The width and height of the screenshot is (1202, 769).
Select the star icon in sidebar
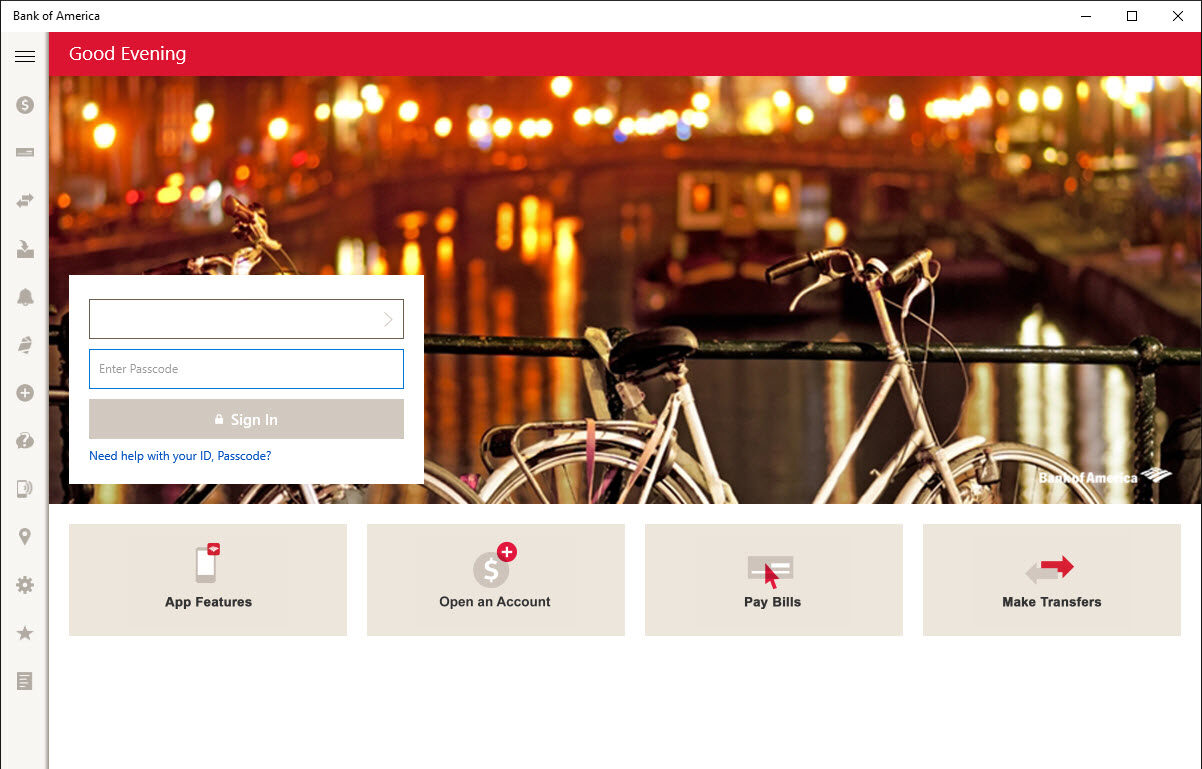[x=25, y=633]
